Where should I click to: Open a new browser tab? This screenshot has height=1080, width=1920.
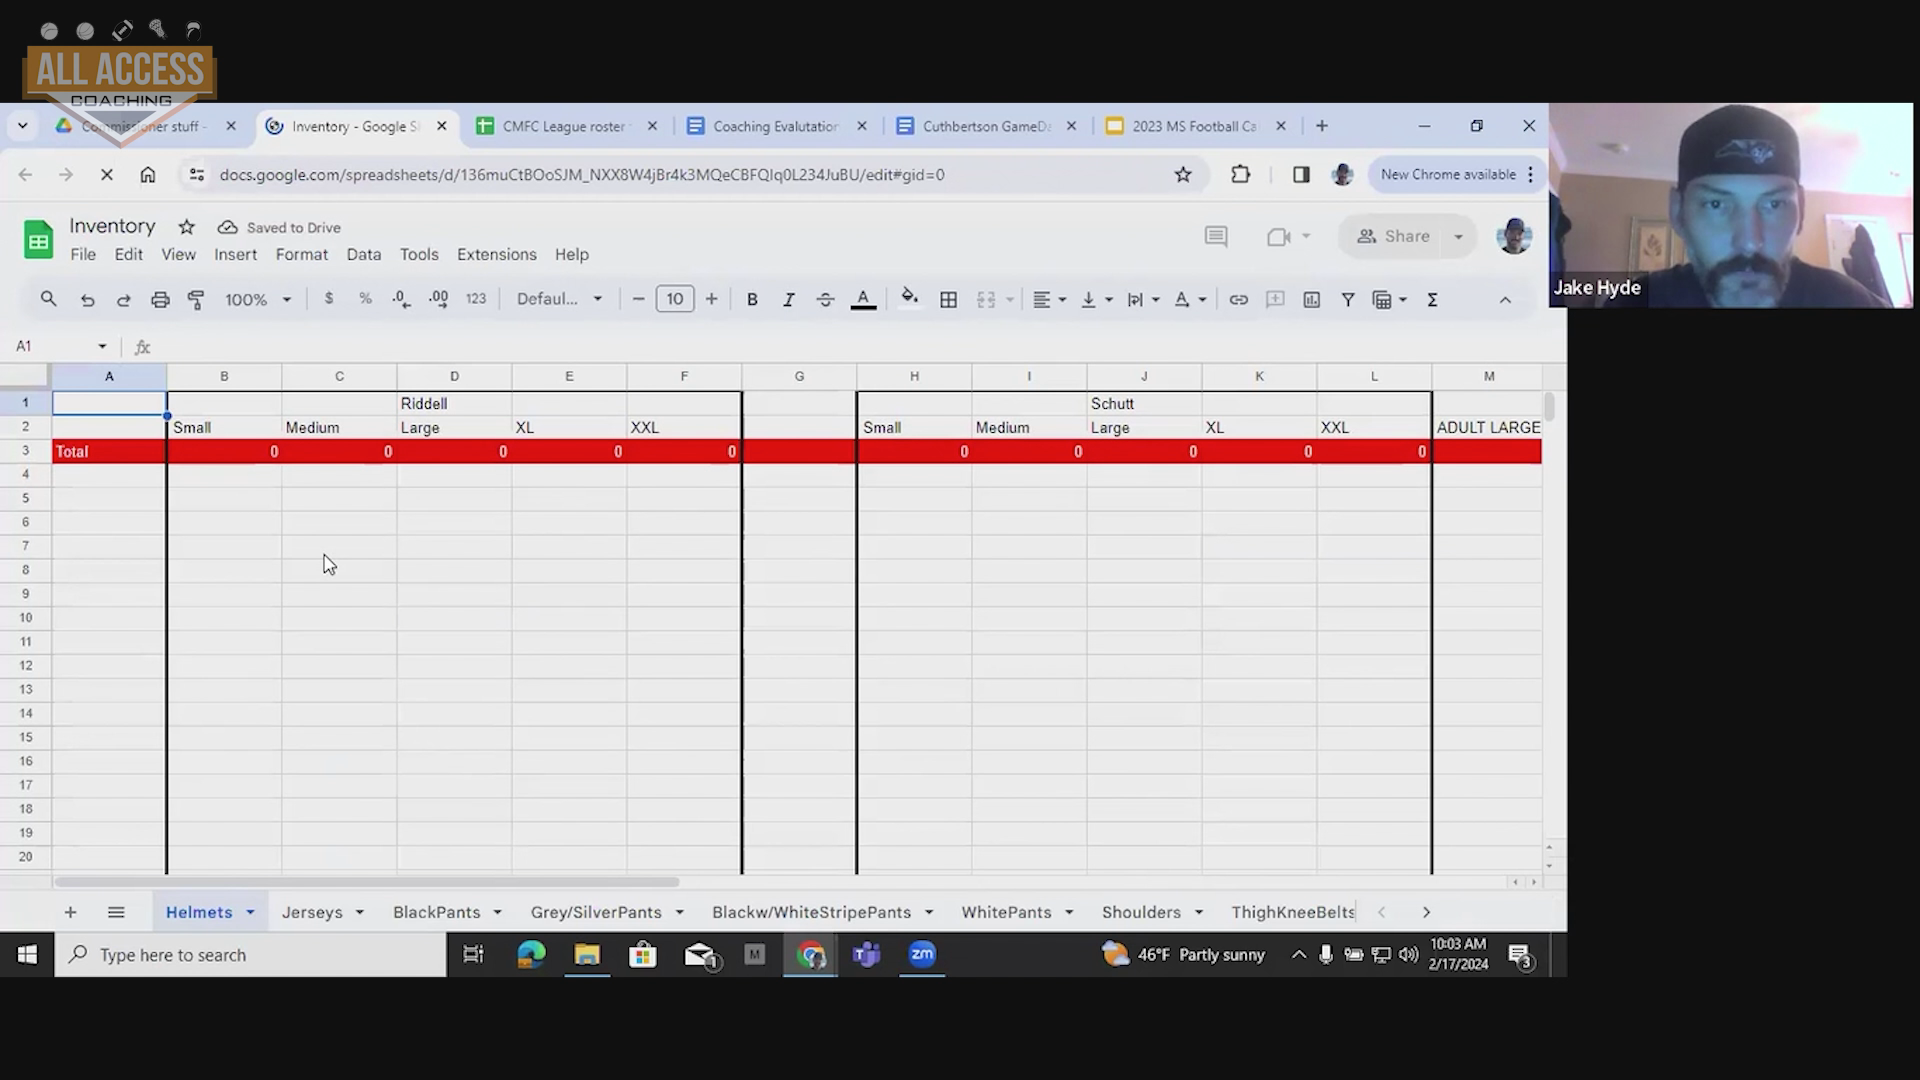coord(1322,126)
